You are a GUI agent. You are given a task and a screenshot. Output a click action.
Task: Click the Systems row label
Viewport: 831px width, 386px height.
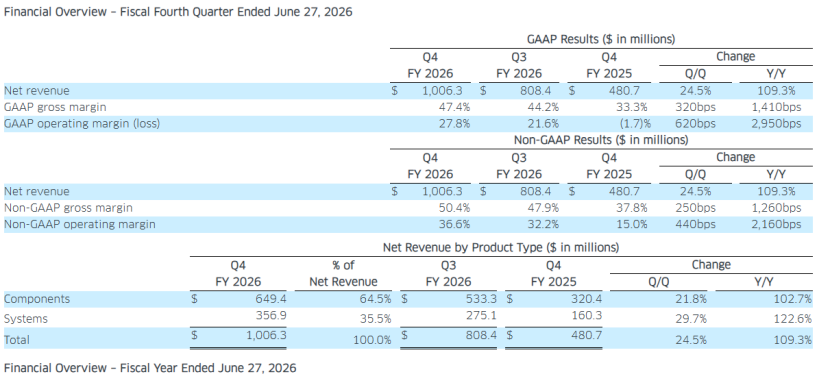(x=25, y=319)
